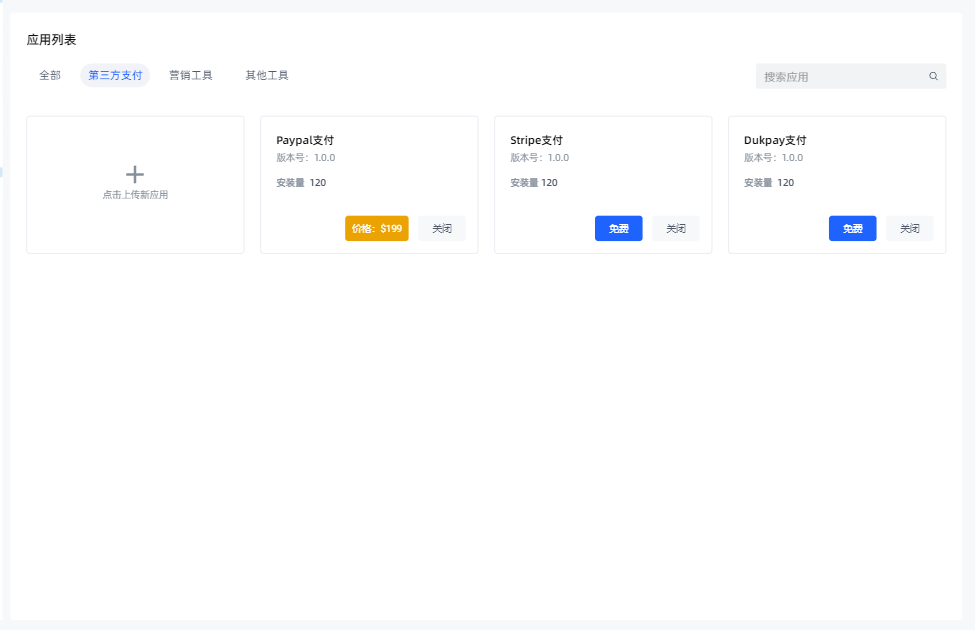Click the plus icon to upload an app

135,174
